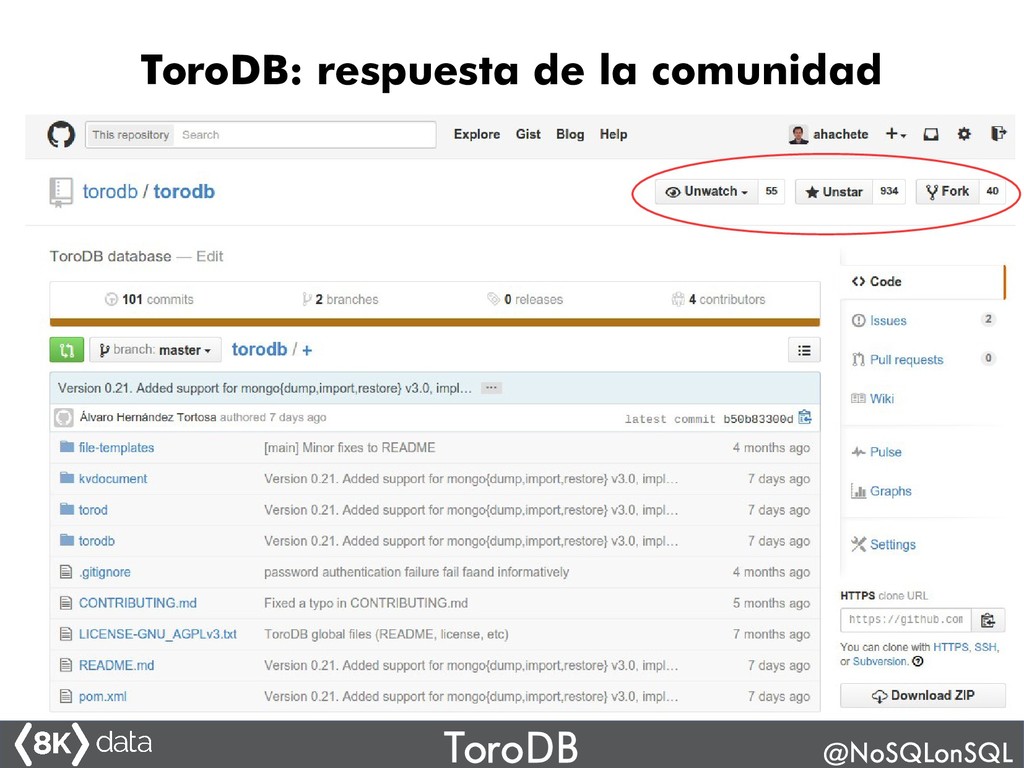Select the Code tab in sidebar
This screenshot has height=768, width=1024.
coord(922,281)
